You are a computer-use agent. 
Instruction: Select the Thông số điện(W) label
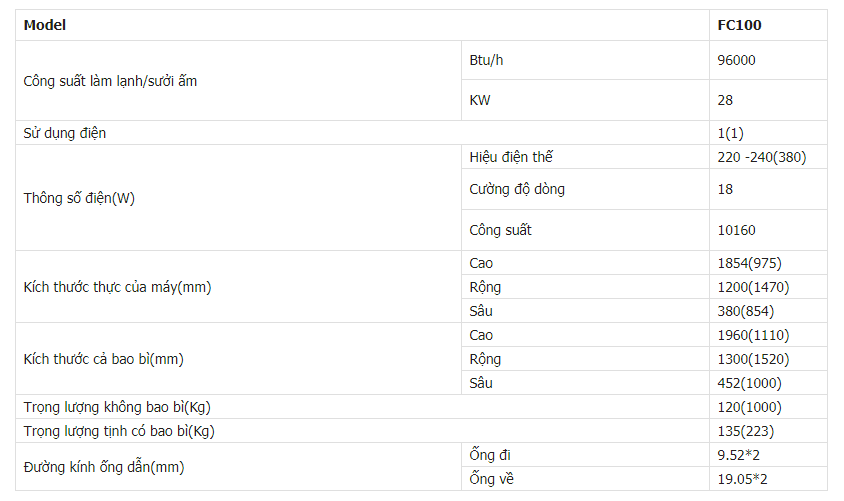pos(79,197)
